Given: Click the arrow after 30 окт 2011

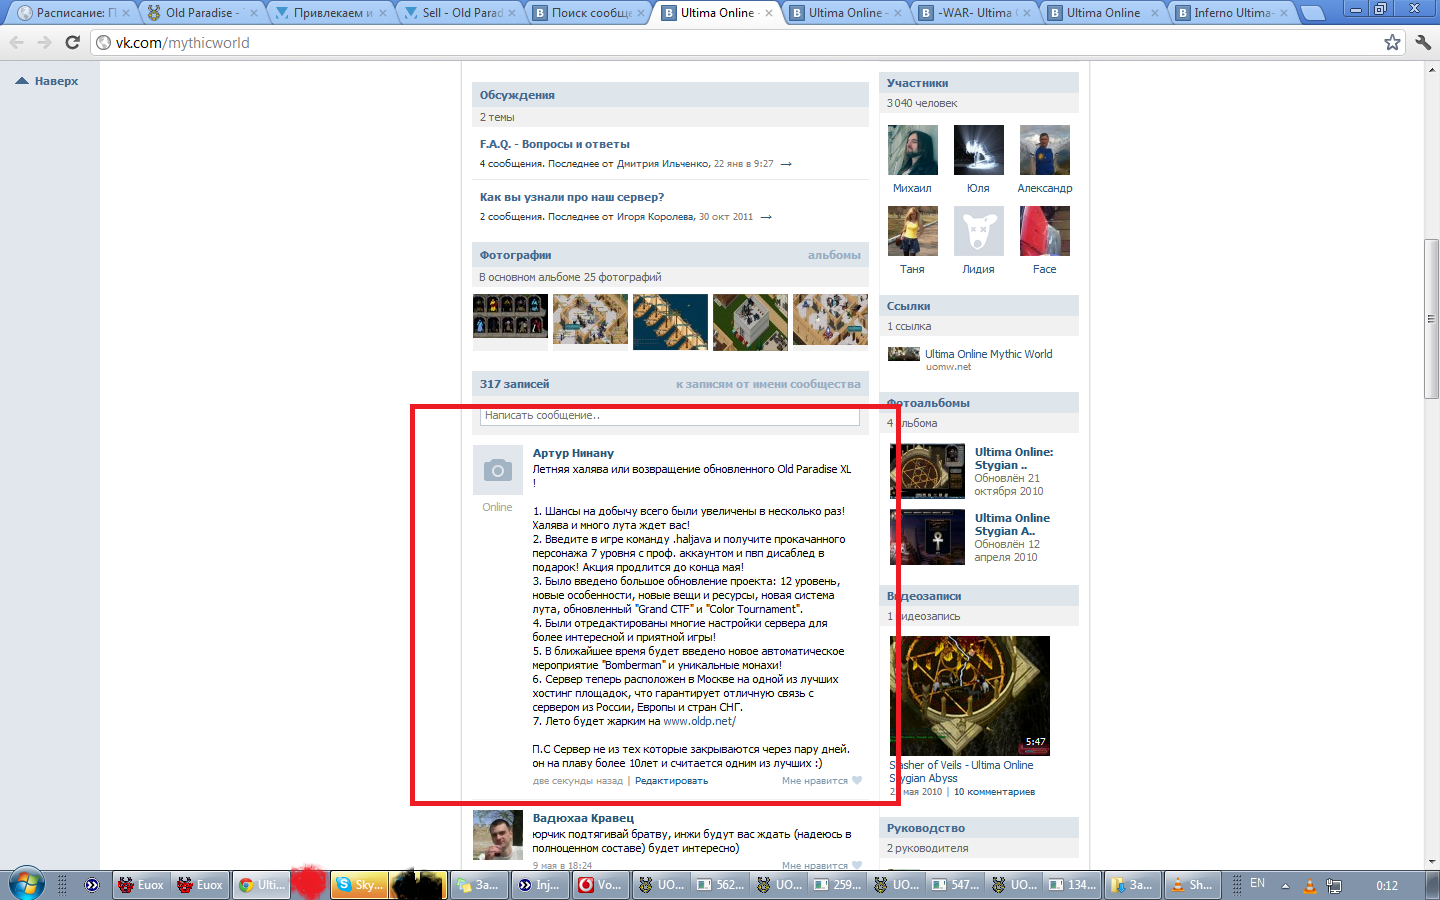Looking at the screenshot, I should coord(766,217).
